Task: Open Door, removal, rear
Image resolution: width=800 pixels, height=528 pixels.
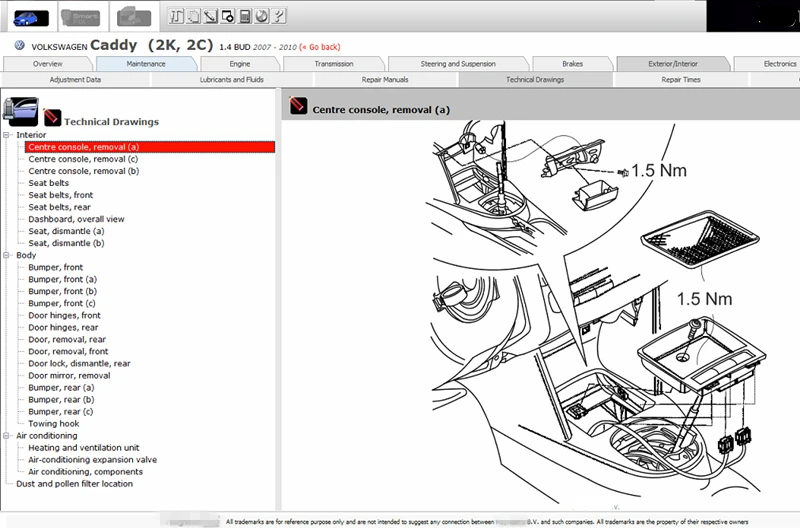Action: 67,339
